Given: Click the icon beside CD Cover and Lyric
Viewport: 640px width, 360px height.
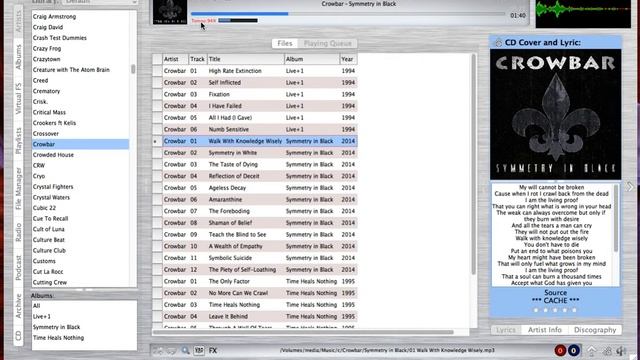Looking at the screenshot, I should 498,42.
